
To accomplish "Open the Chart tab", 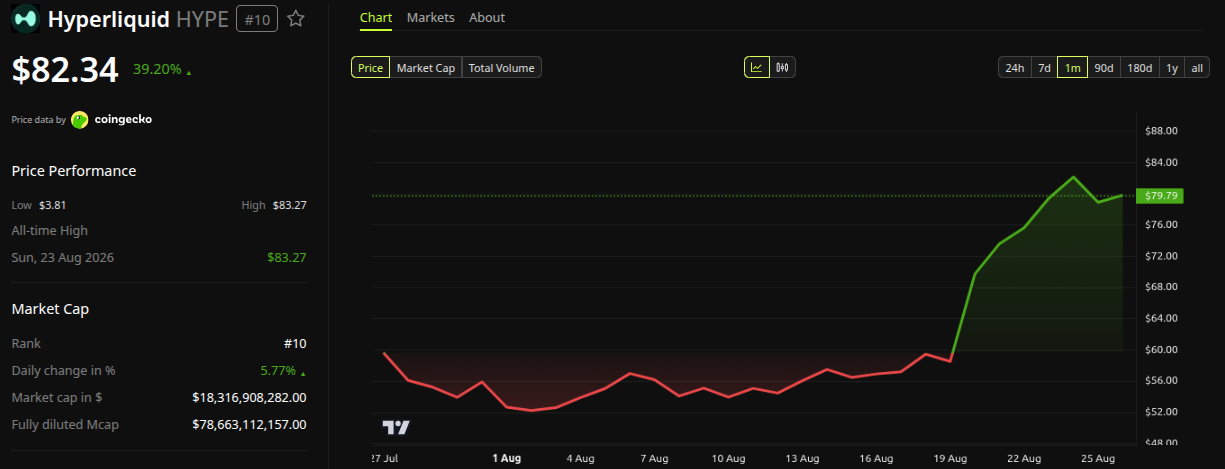I will [x=376, y=18].
